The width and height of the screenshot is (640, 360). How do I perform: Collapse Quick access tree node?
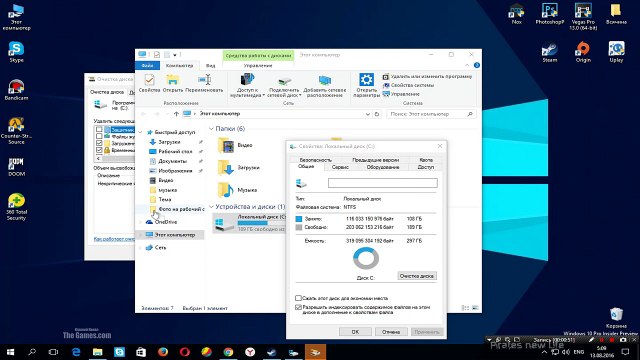pos(140,132)
